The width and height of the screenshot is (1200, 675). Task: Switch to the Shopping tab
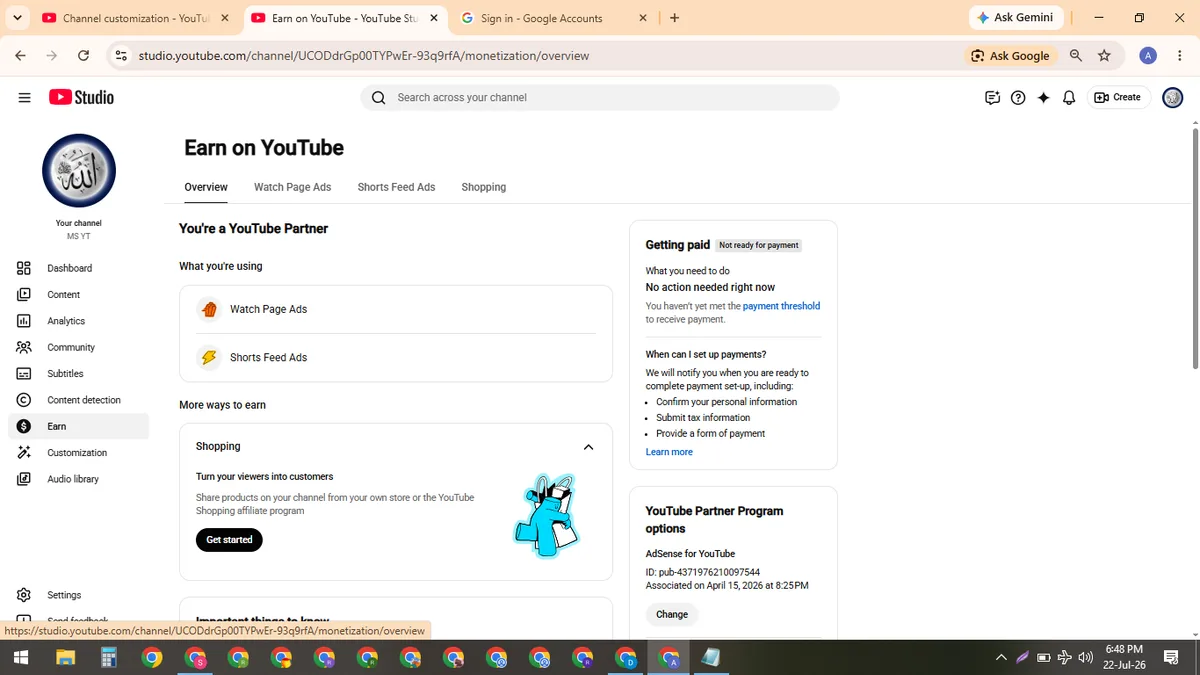(484, 187)
